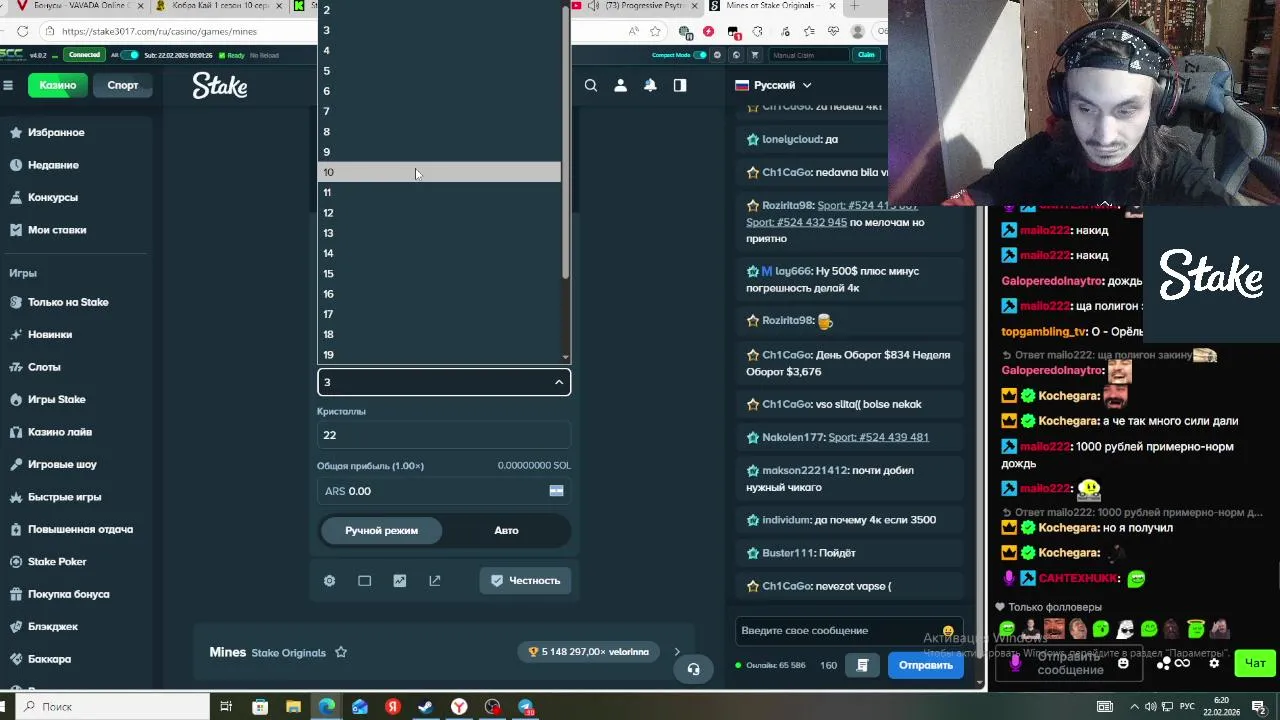Toggle followers-only chat label
Screen dimensions: 1280x720
[1048, 607]
